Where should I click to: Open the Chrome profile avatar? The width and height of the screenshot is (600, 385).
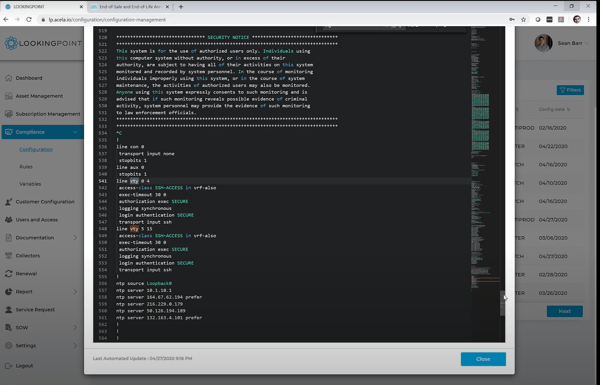(x=577, y=20)
